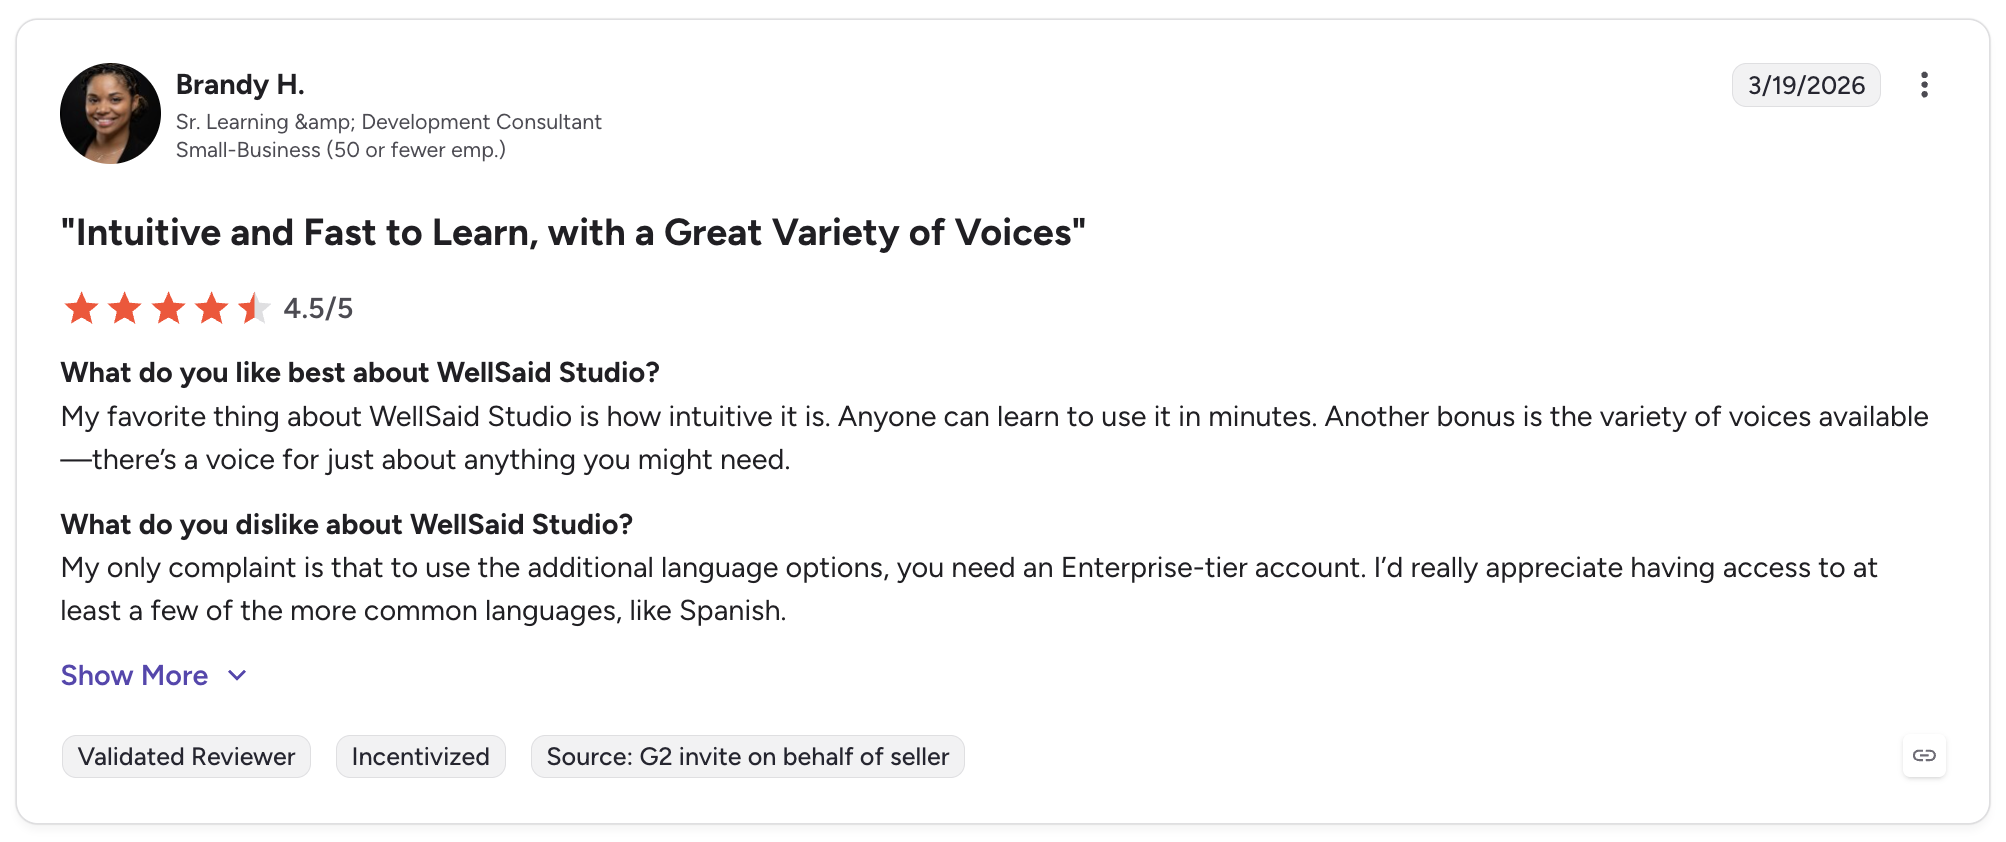
Task: Open the review title about Variety of Voices
Action: tap(573, 232)
